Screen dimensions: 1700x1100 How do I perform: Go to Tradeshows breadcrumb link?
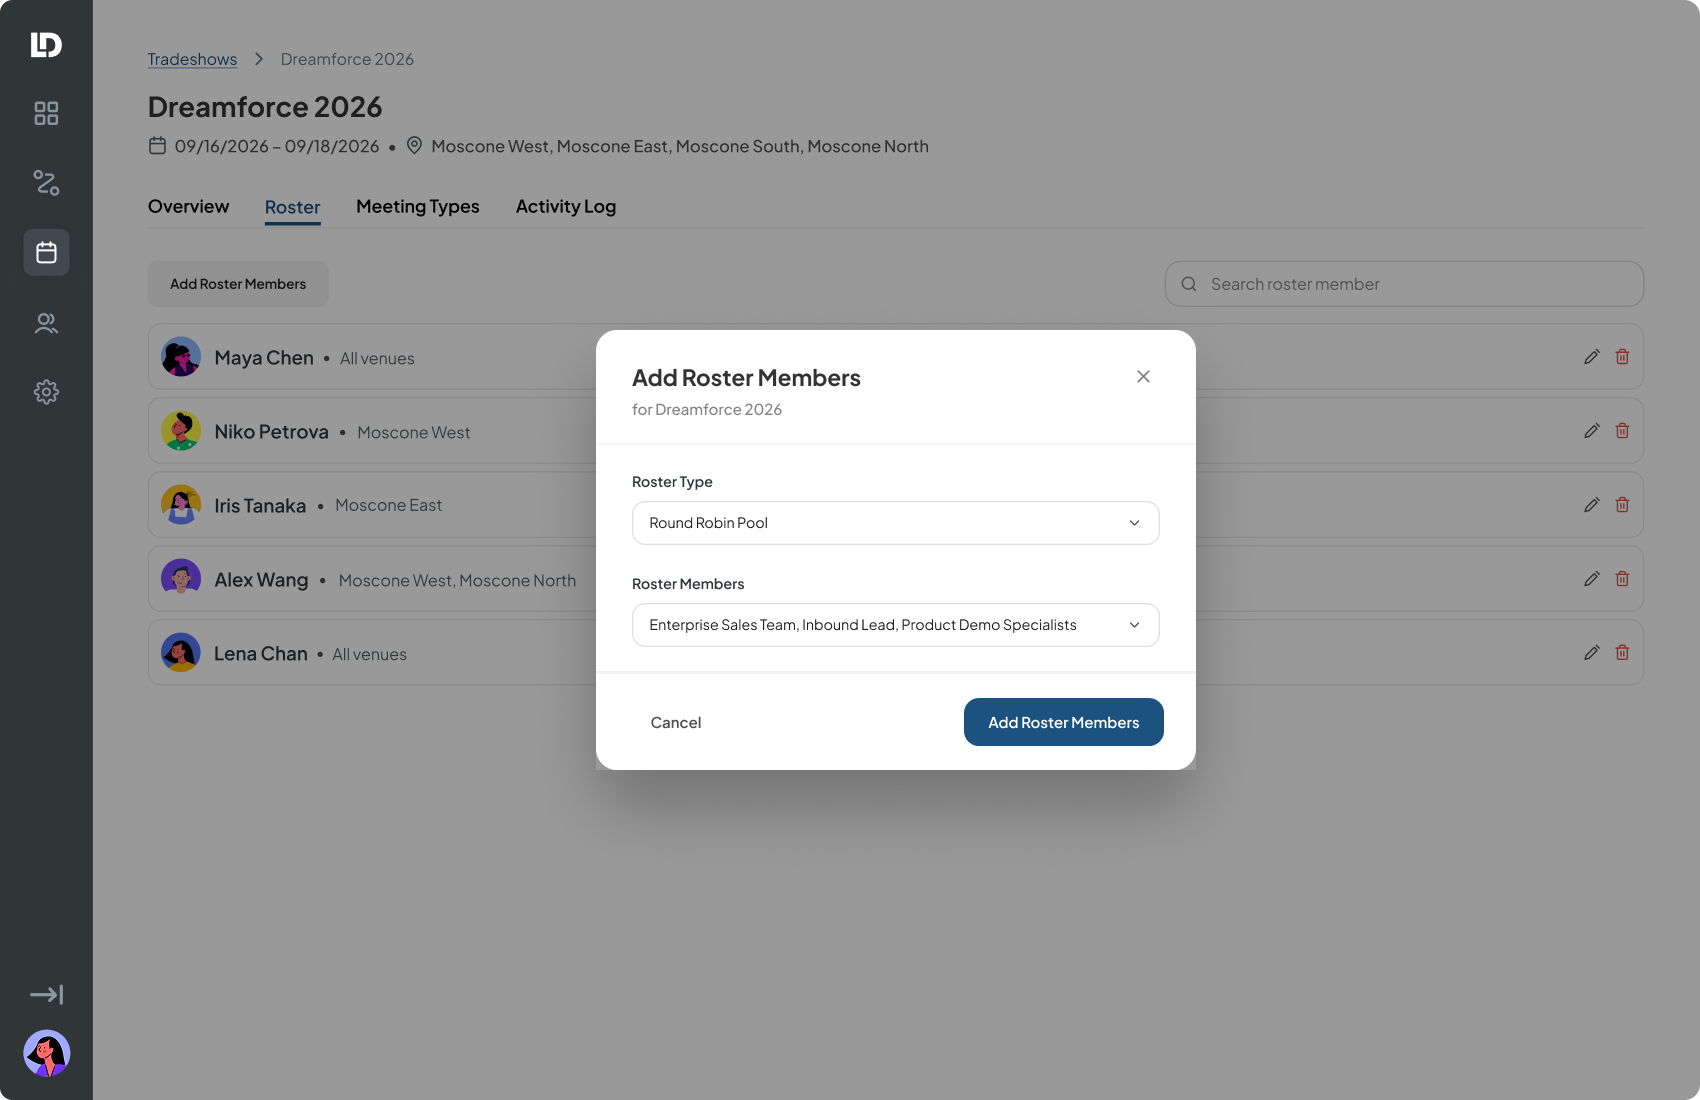(x=192, y=59)
